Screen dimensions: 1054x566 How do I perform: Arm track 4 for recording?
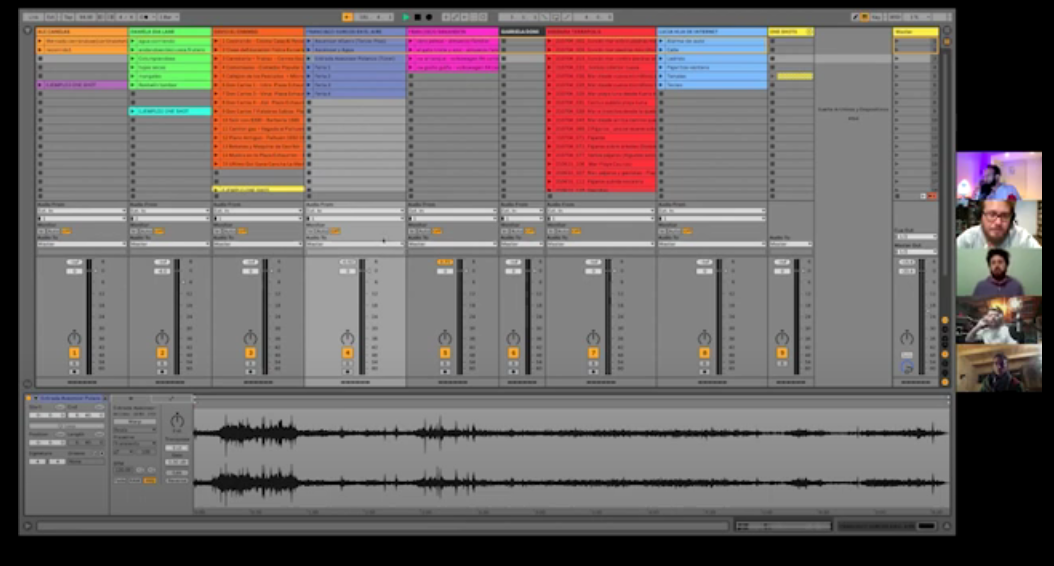[x=348, y=371]
